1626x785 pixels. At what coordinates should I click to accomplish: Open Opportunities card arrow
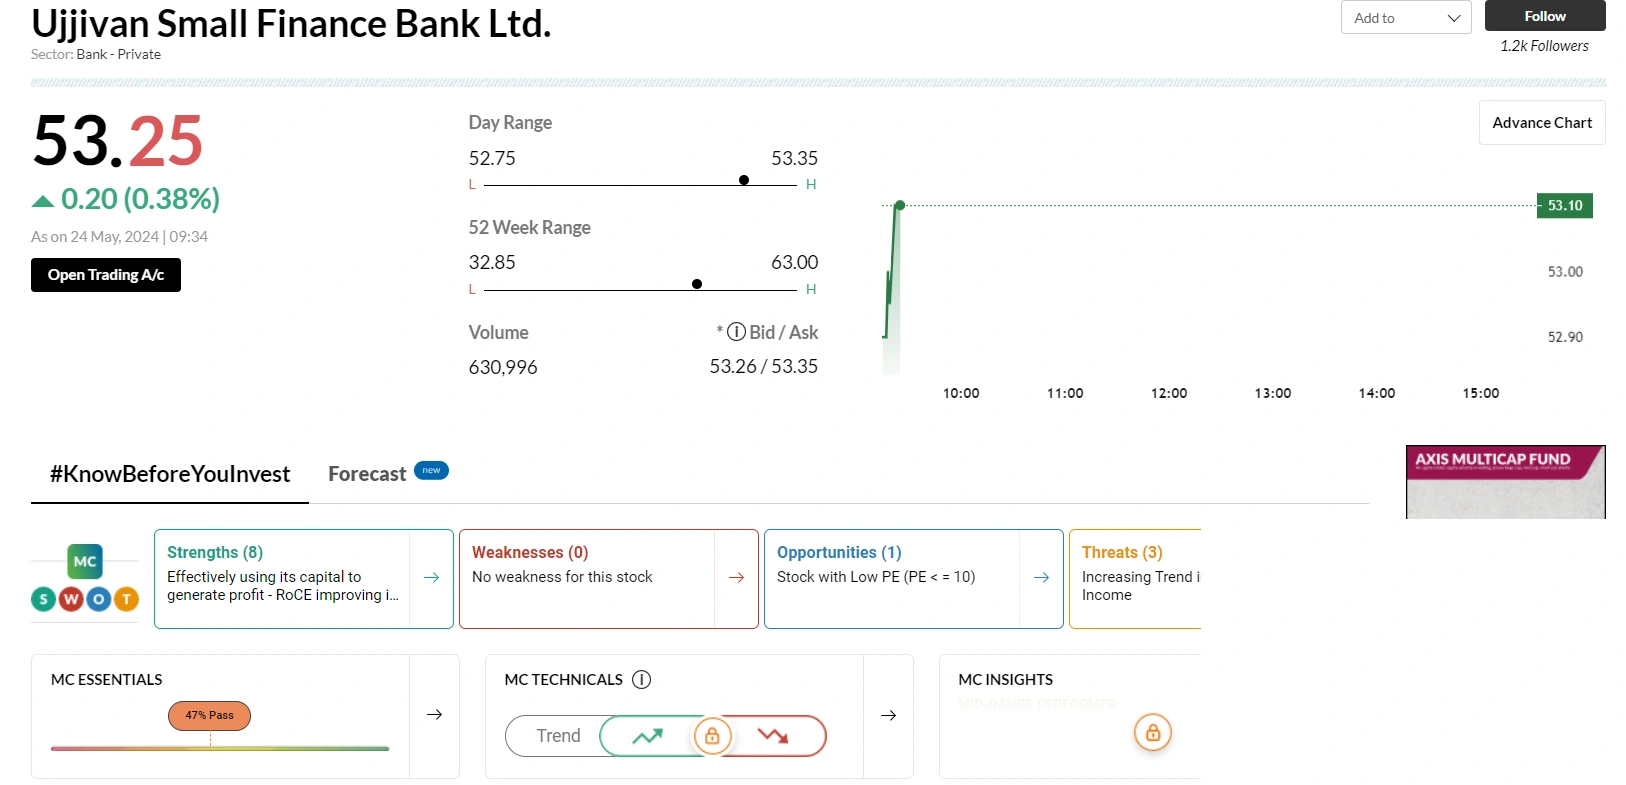click(1041, 577)
